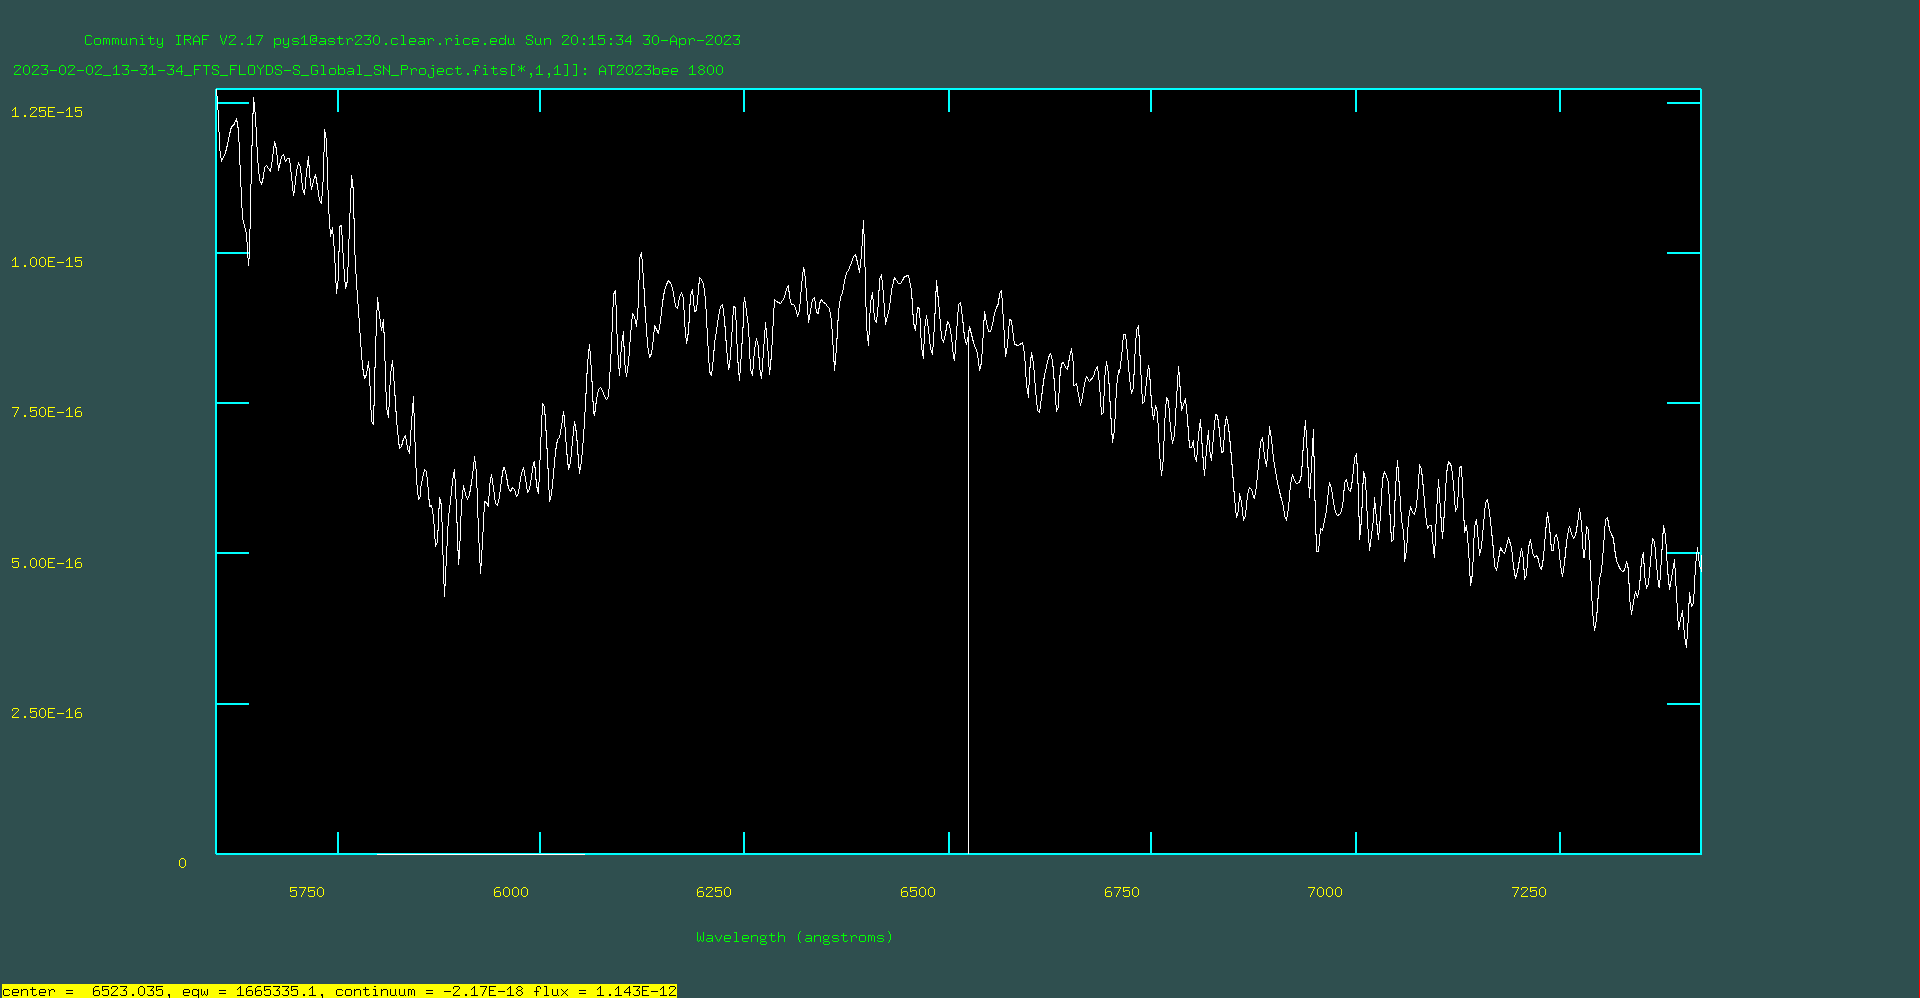The height and width of the screenshot is (998, 1920).
Task: Click the 6750 wavelength label
Action: 1122,892
